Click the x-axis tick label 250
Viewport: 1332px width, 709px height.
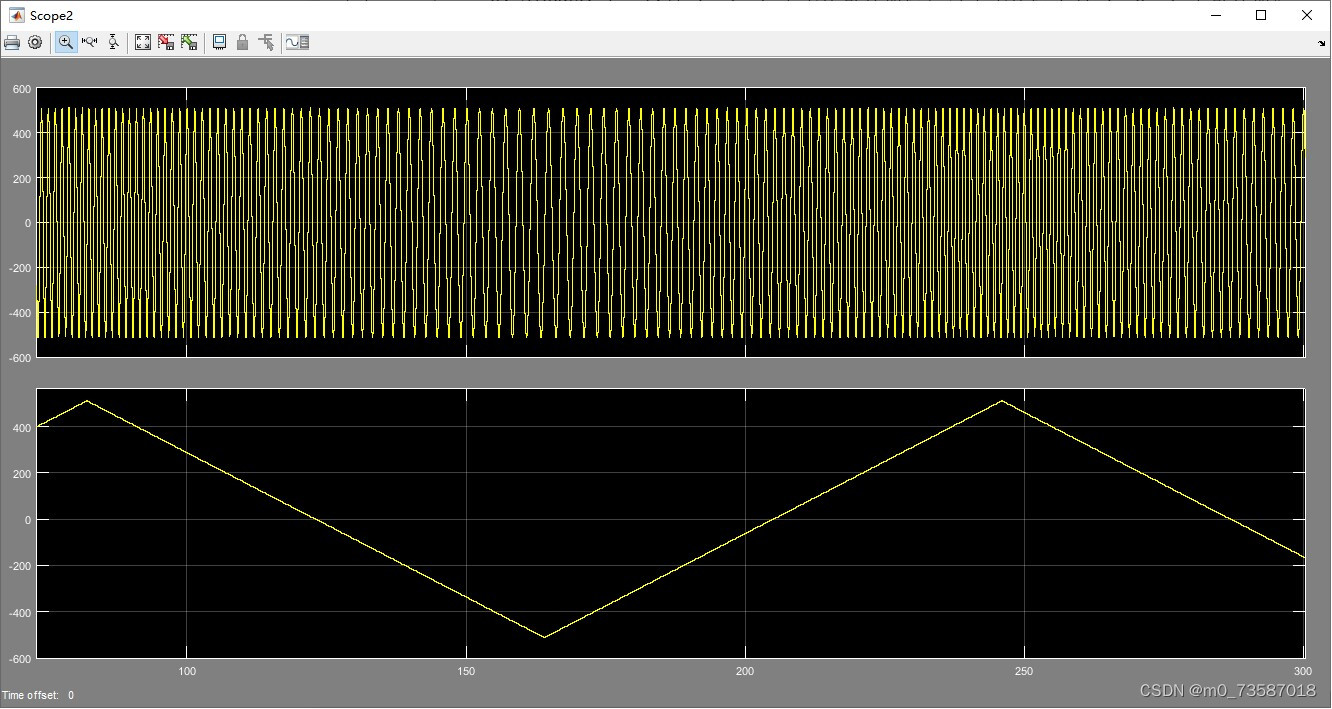coord(1025,670)
